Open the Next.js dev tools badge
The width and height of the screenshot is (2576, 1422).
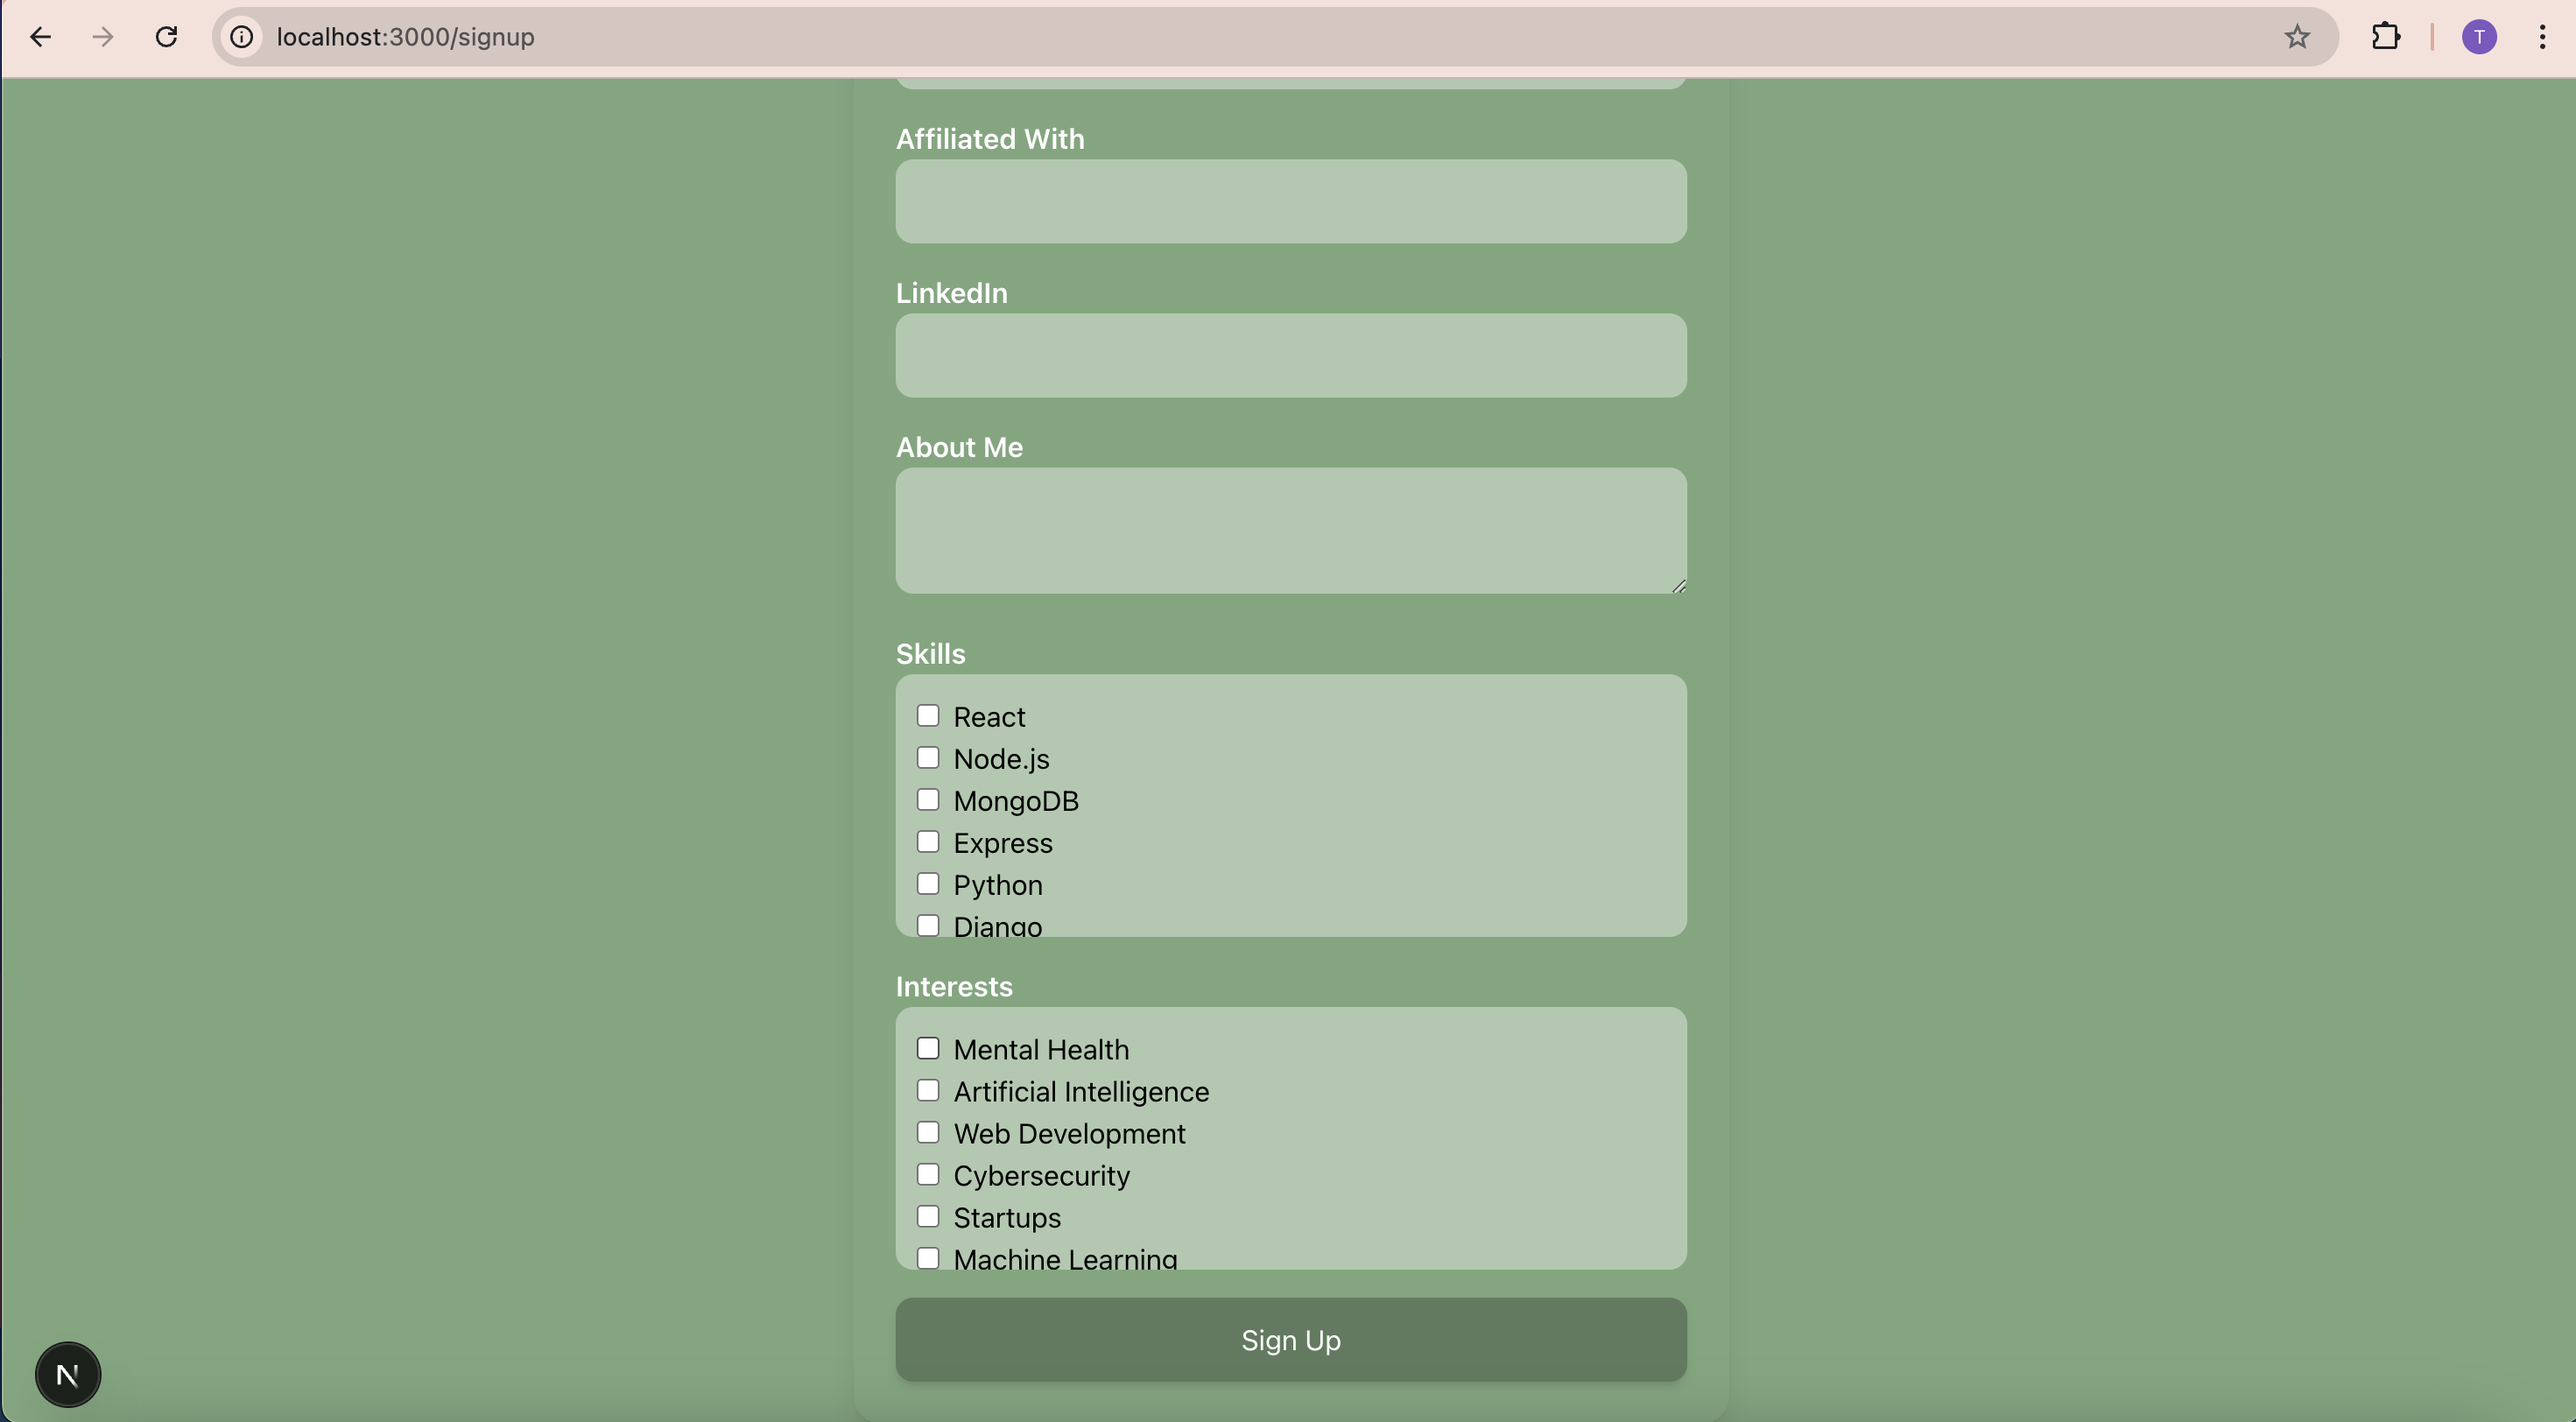[68, 1375]
